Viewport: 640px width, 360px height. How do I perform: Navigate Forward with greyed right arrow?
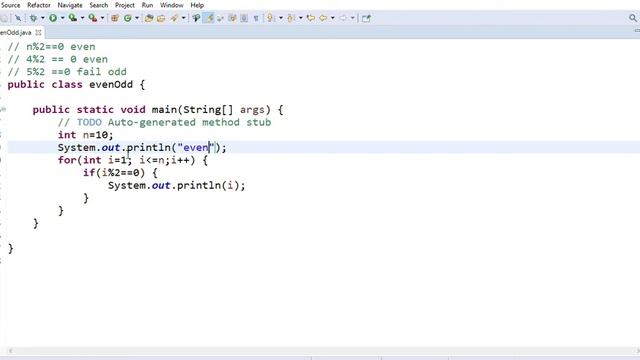tap(343, 18)
